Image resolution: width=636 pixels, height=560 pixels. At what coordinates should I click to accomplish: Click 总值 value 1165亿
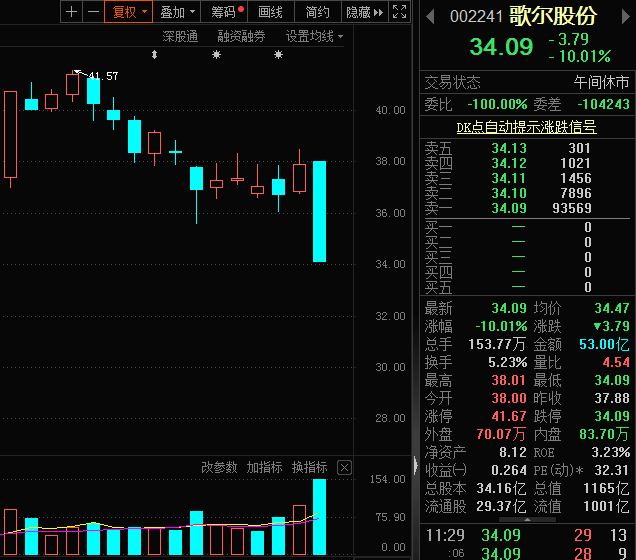click(x=606, y=489)
